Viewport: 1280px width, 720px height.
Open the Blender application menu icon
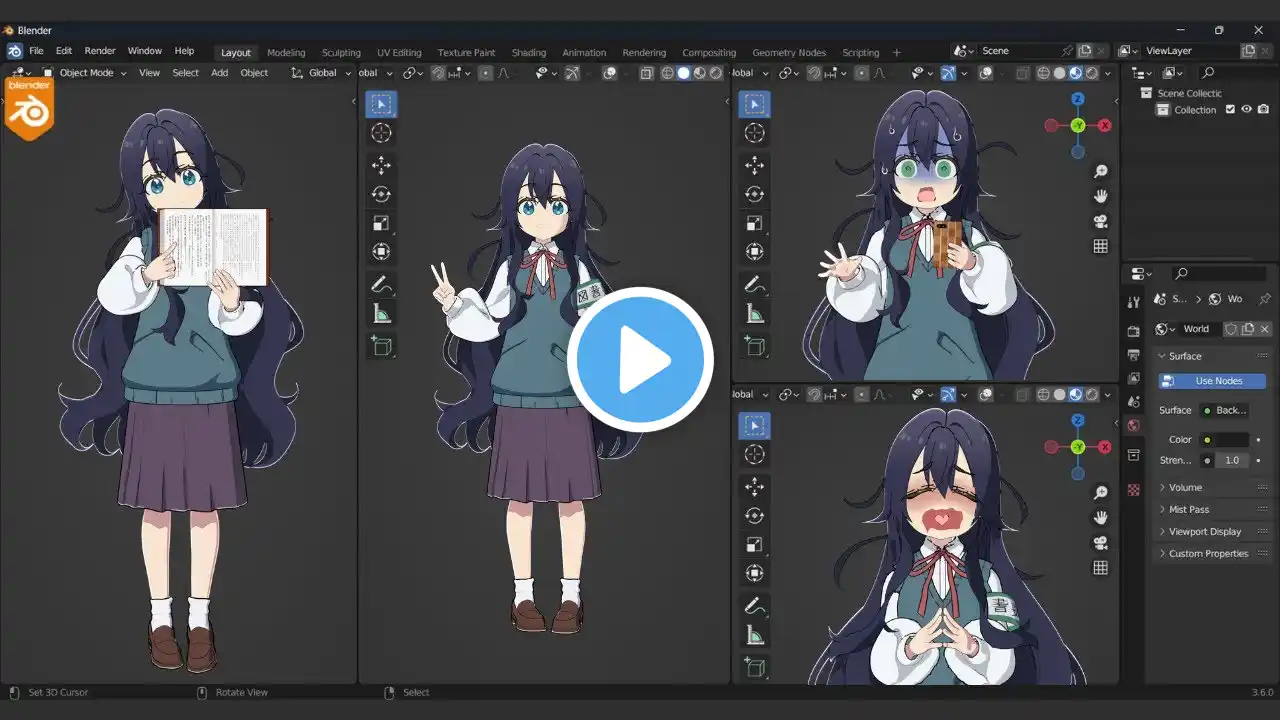pos(14,51)
